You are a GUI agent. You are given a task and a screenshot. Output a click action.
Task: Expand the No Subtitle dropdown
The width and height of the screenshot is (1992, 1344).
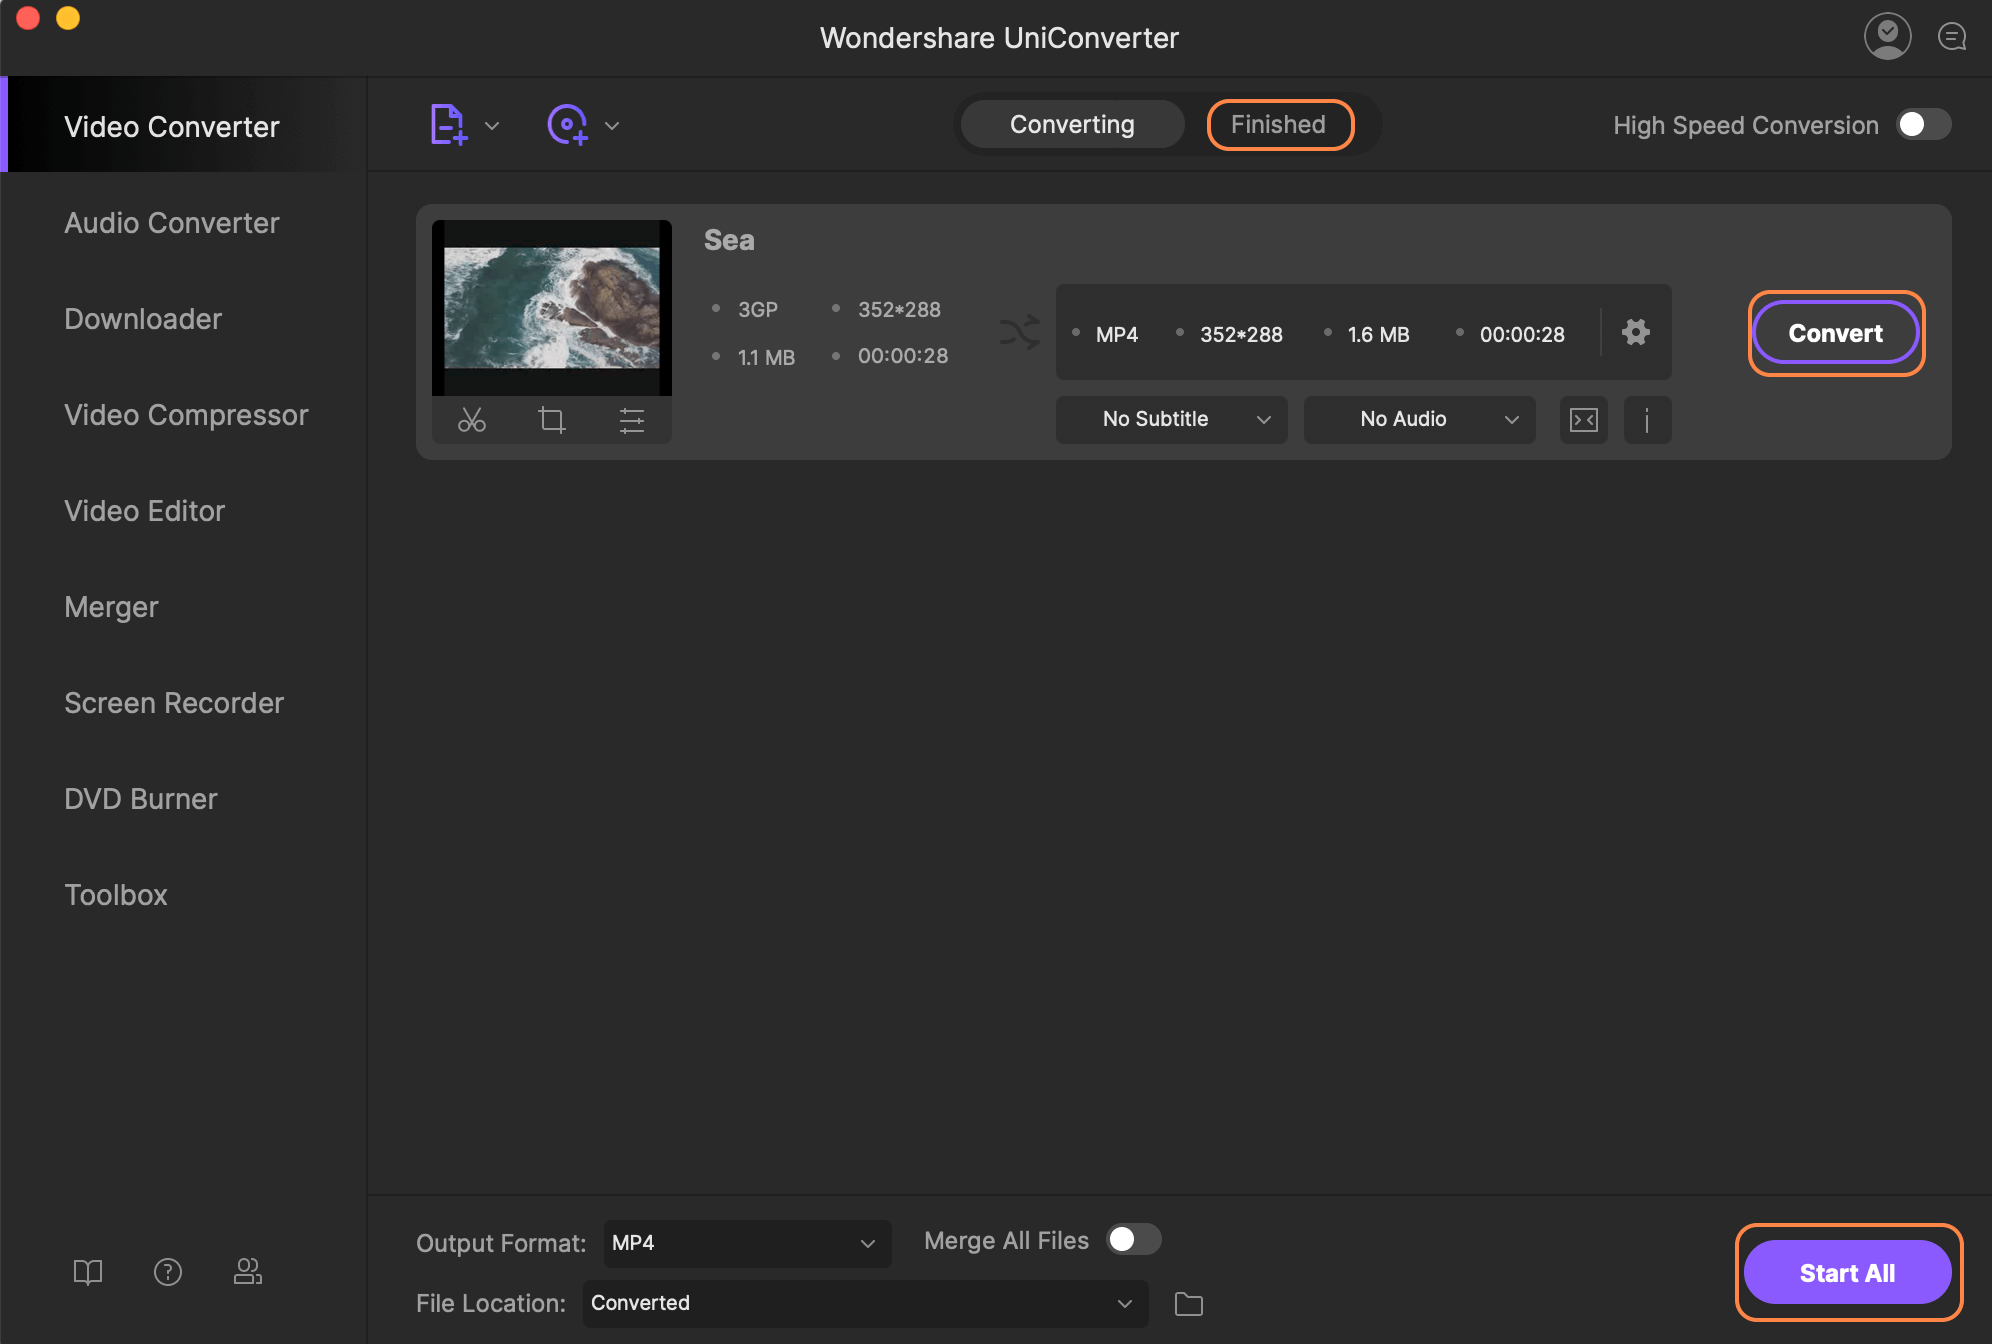point(1171,420)
